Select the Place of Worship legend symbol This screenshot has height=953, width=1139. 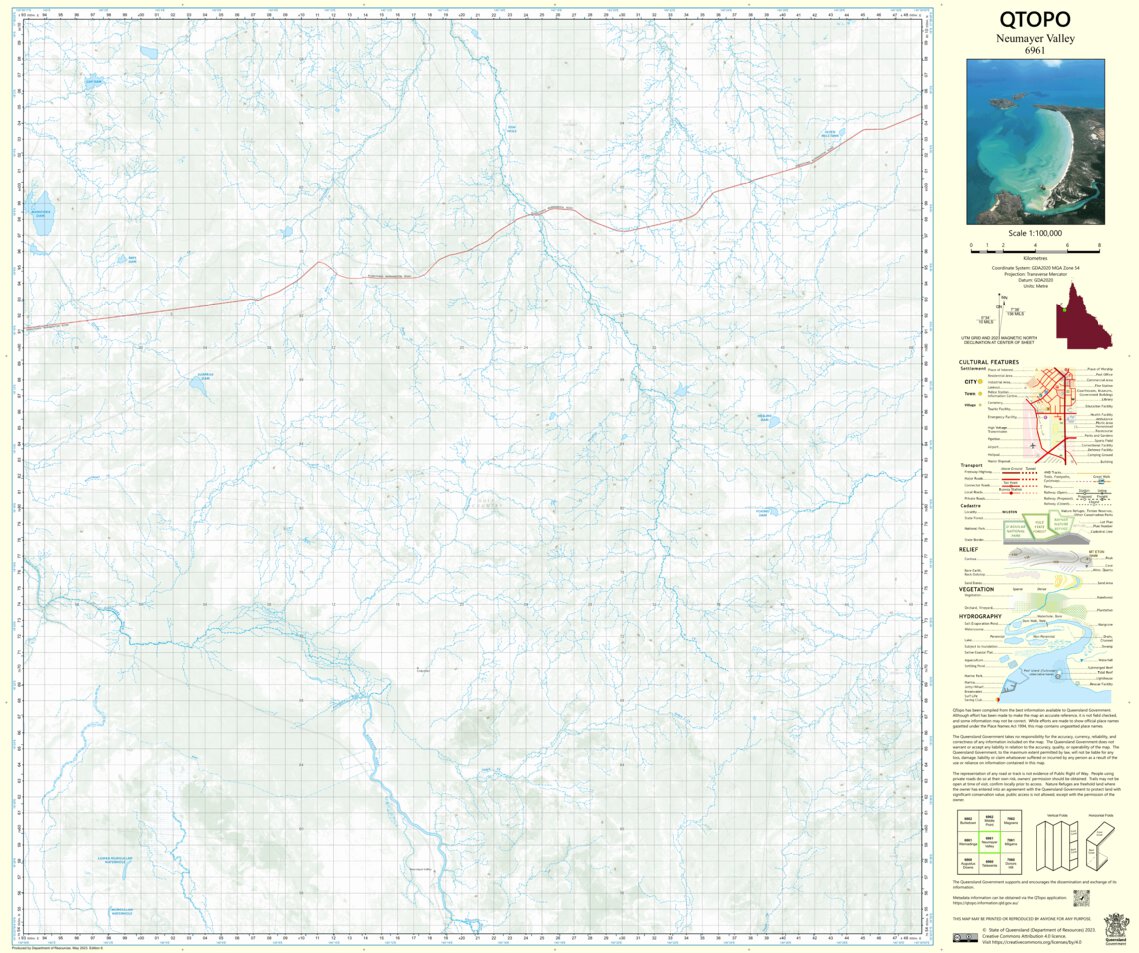point(1066,369)
